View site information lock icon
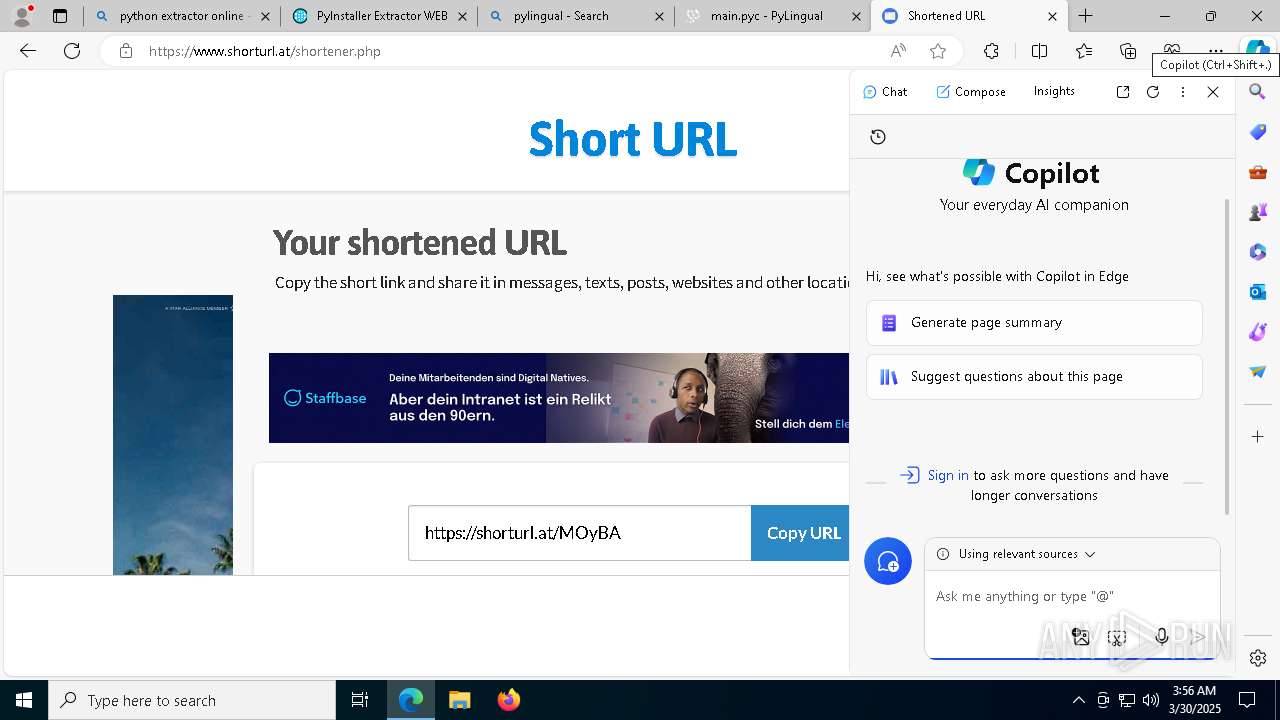 [x=125, y=51]
